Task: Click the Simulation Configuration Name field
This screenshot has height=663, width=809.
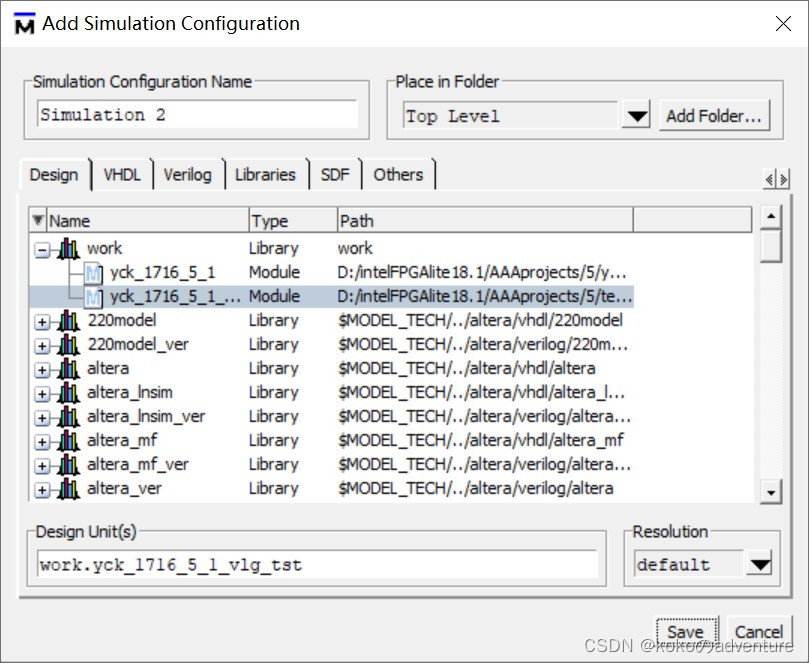Action: point(197,115)
